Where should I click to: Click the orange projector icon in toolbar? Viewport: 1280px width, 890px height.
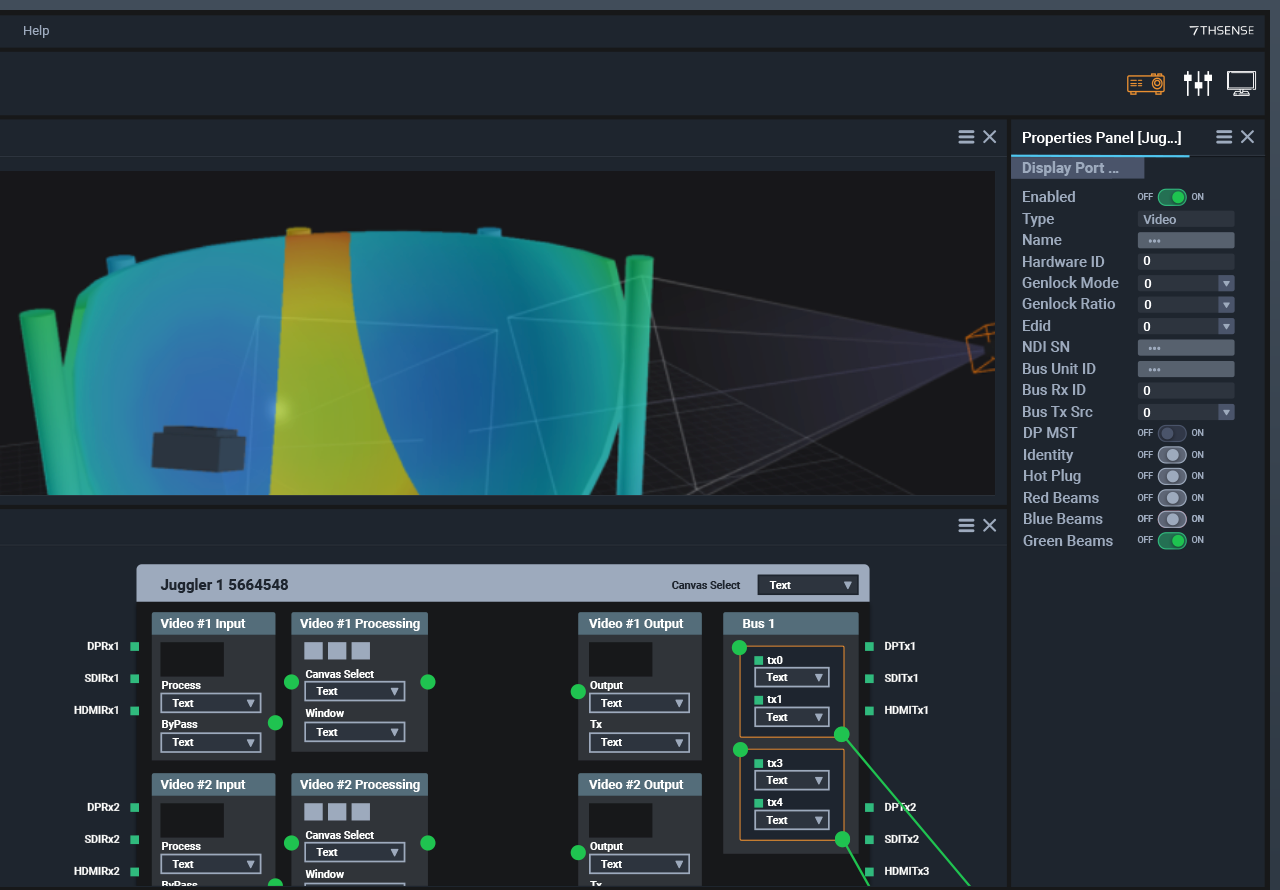(x=1146, y=84)
